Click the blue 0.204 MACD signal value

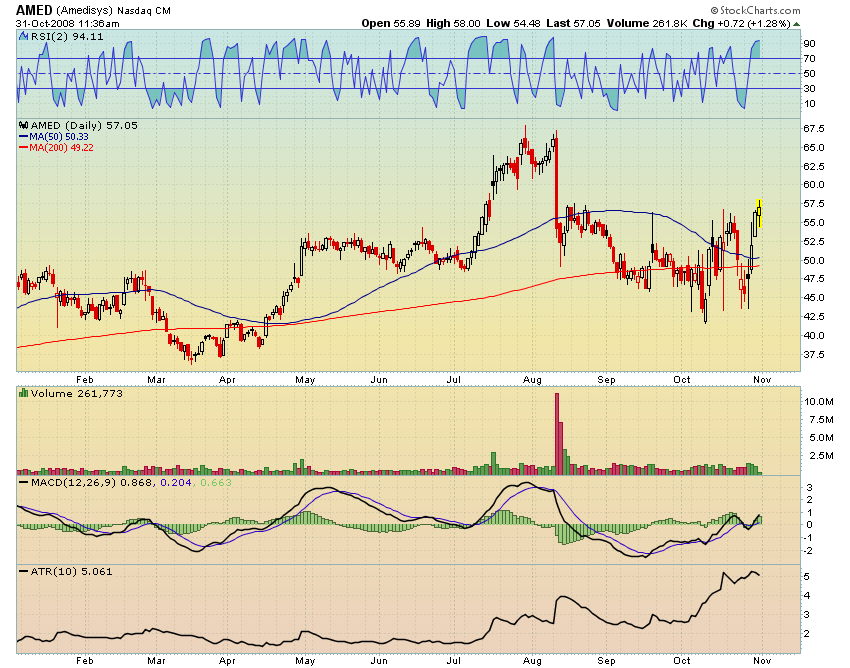click(176, 483)
